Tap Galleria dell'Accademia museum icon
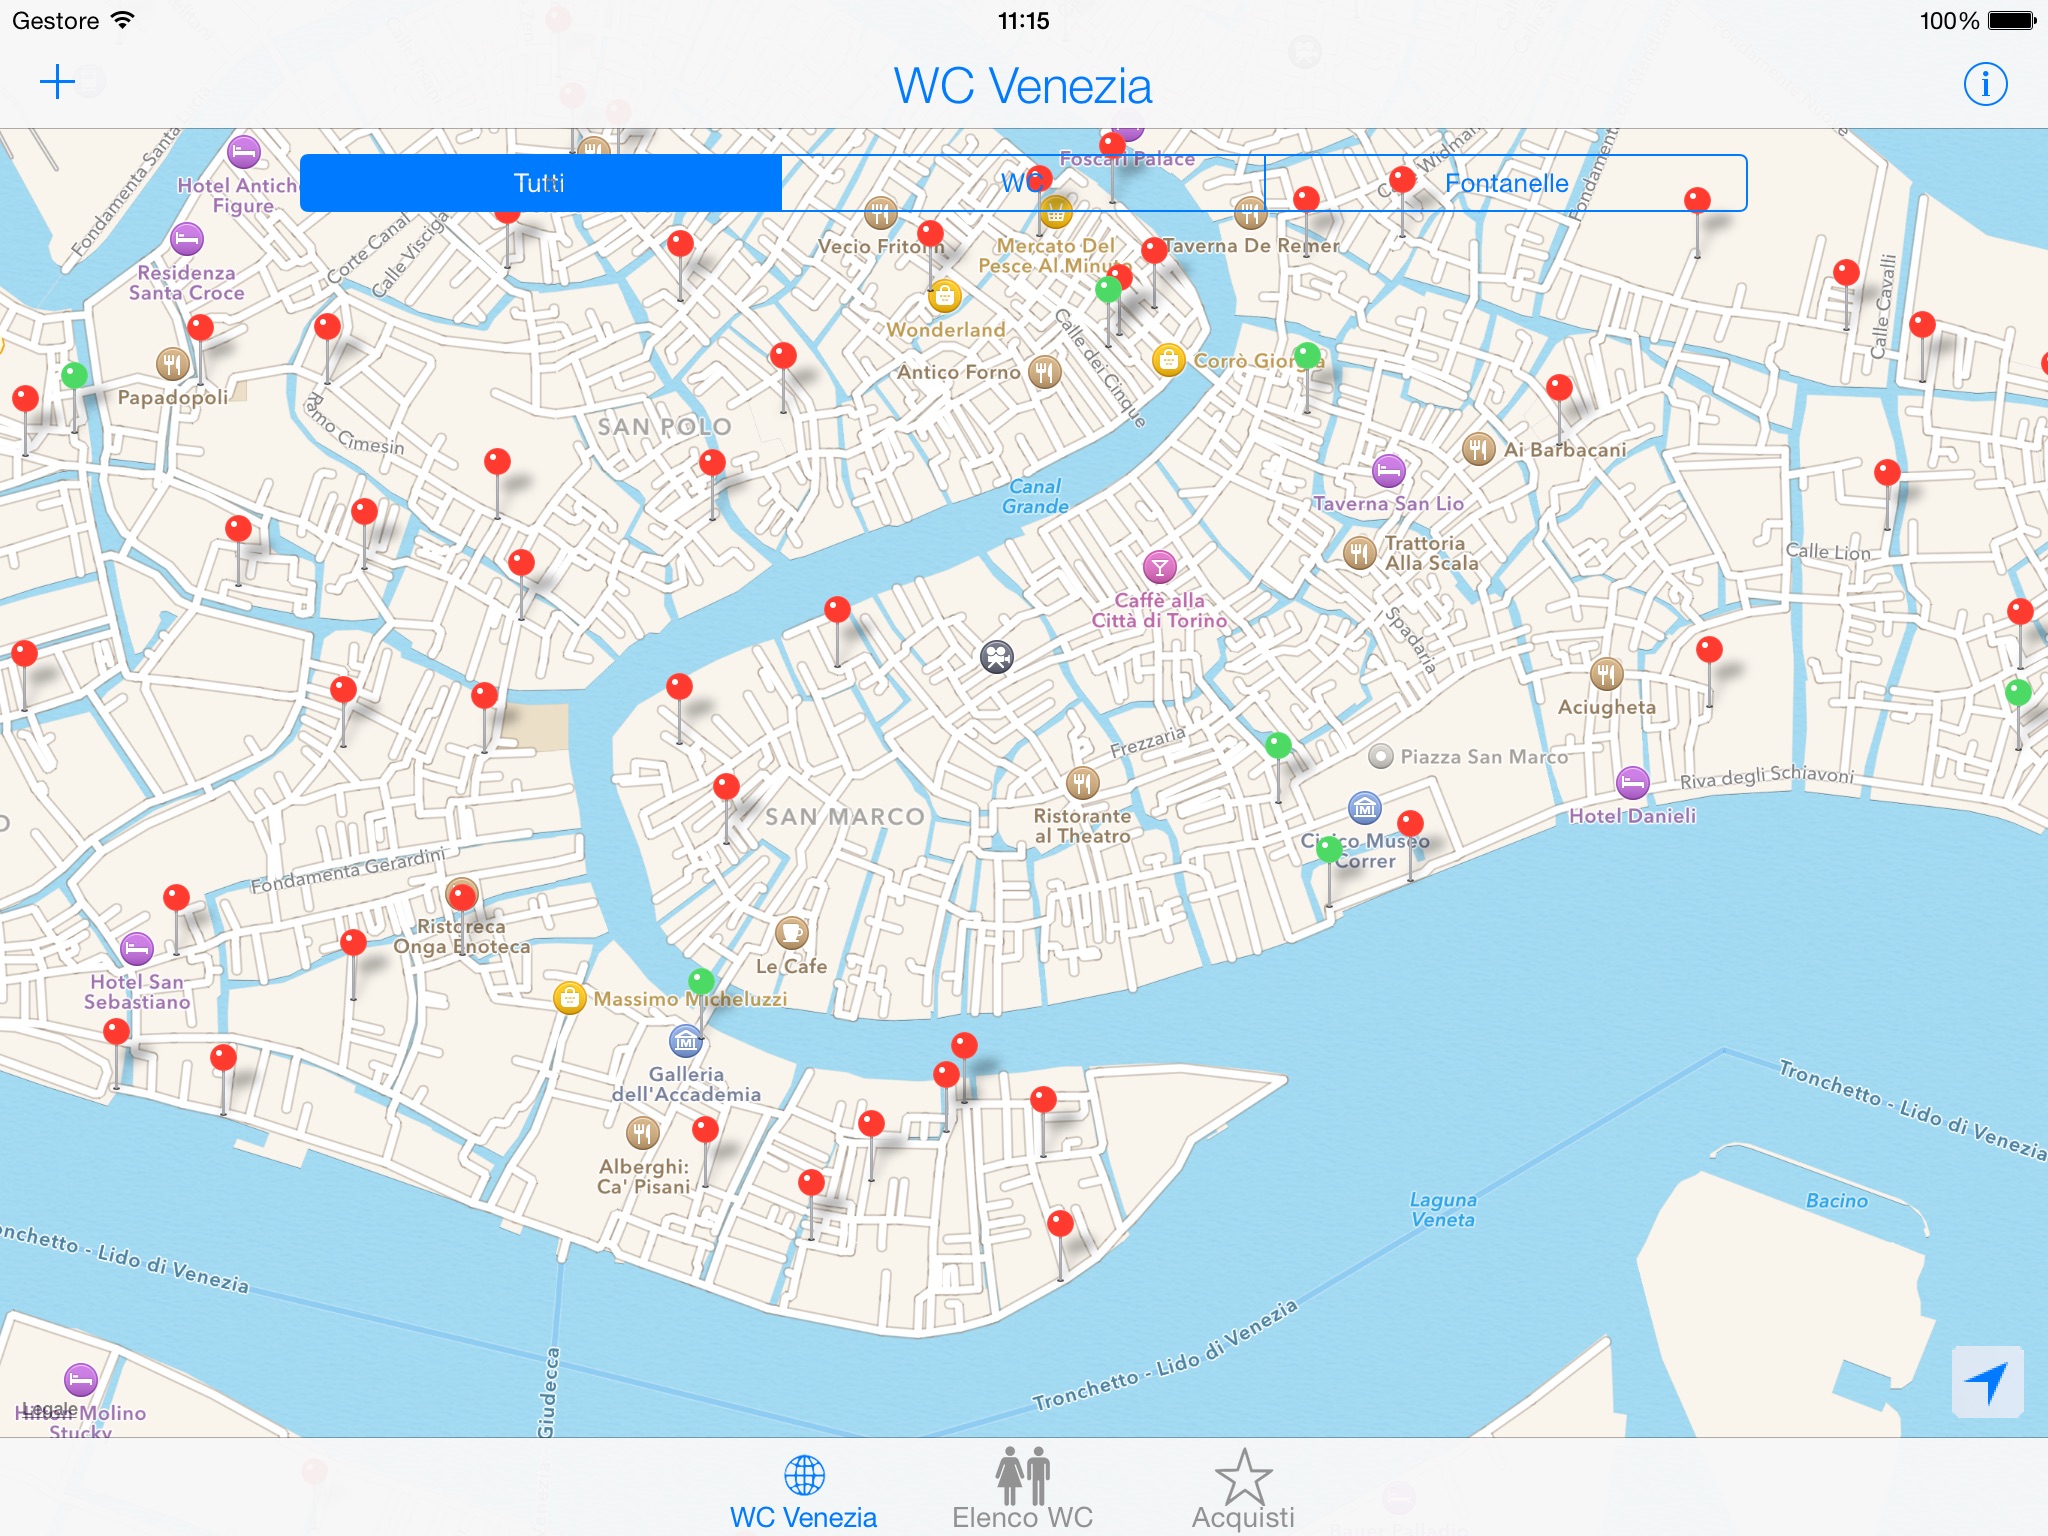 point(686,1042)
